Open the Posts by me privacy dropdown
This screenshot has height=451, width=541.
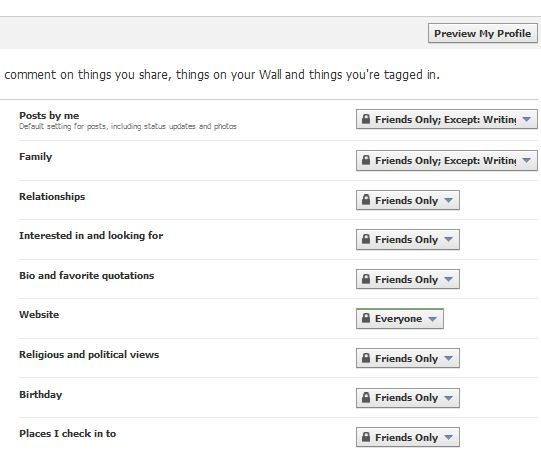[447, 119]
